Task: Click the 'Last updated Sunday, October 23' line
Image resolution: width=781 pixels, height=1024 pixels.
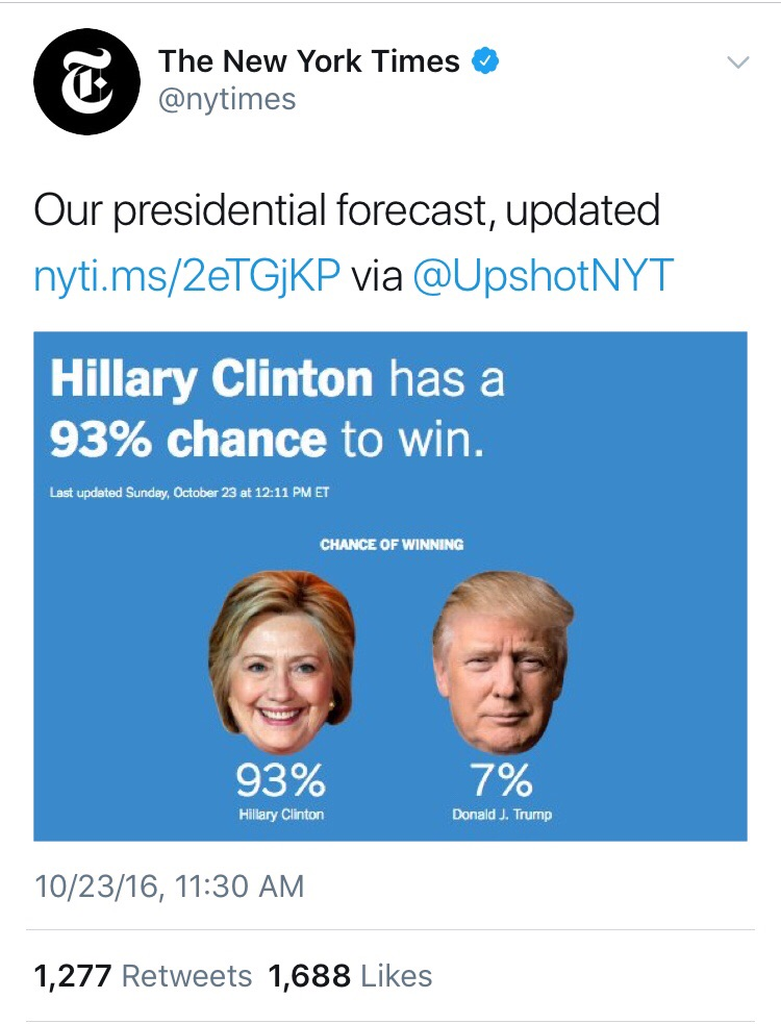Action: pyautogui.click(x=189, y=492)
